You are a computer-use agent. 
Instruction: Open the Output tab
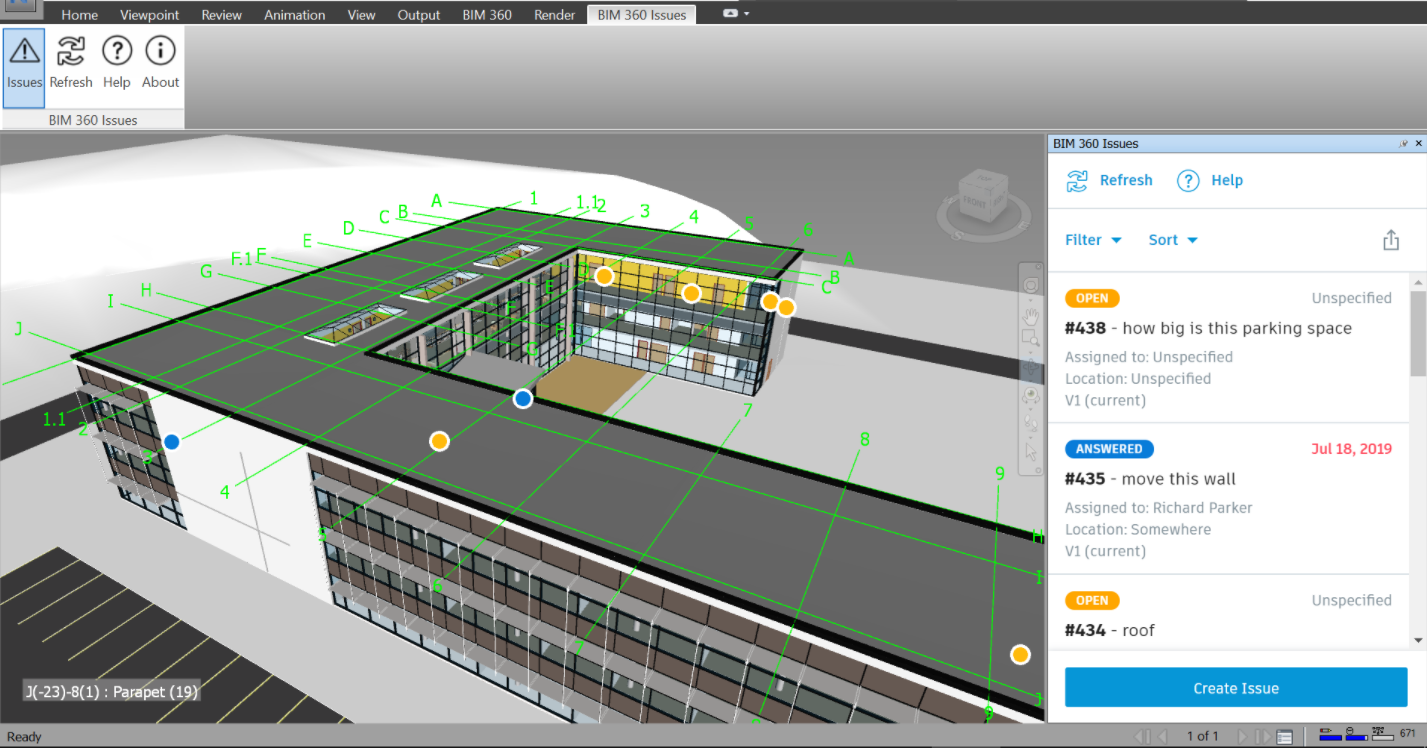[419, 15]
